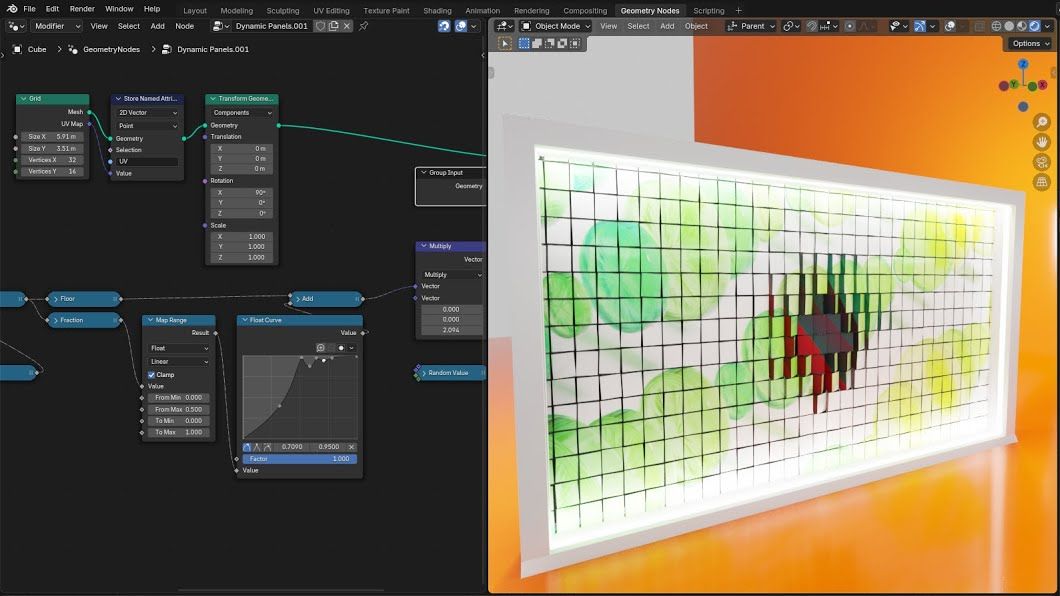Image resolution: width=1060 pixels, height=596 pixels.
Task: Switch to solid shading
Action: click(1009, 26)
